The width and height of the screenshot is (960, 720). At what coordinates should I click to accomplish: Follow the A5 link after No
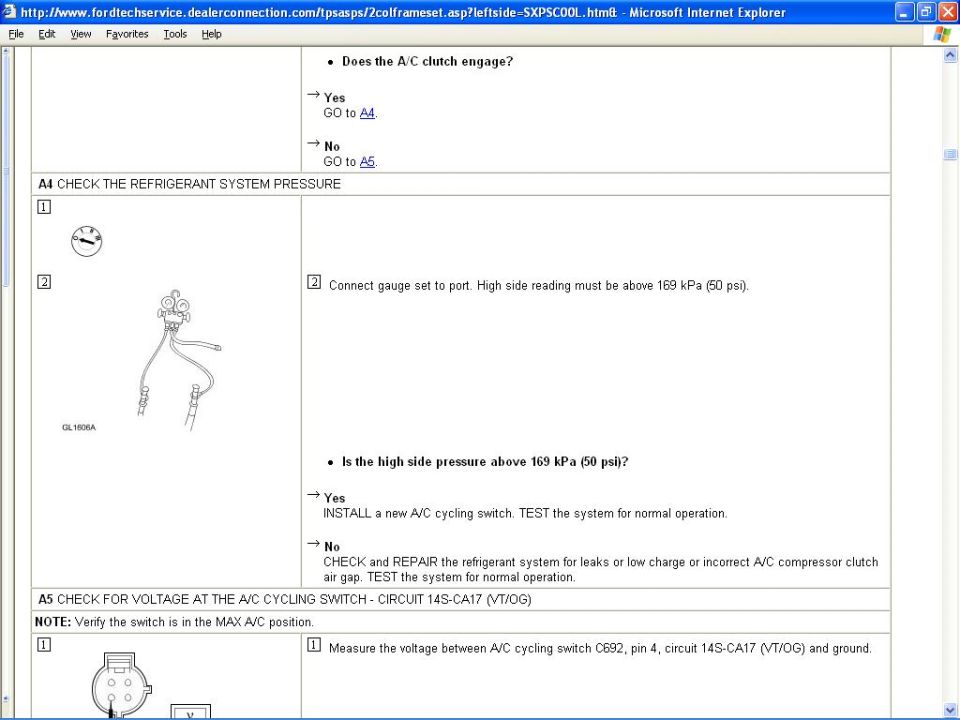pos(367,162)
